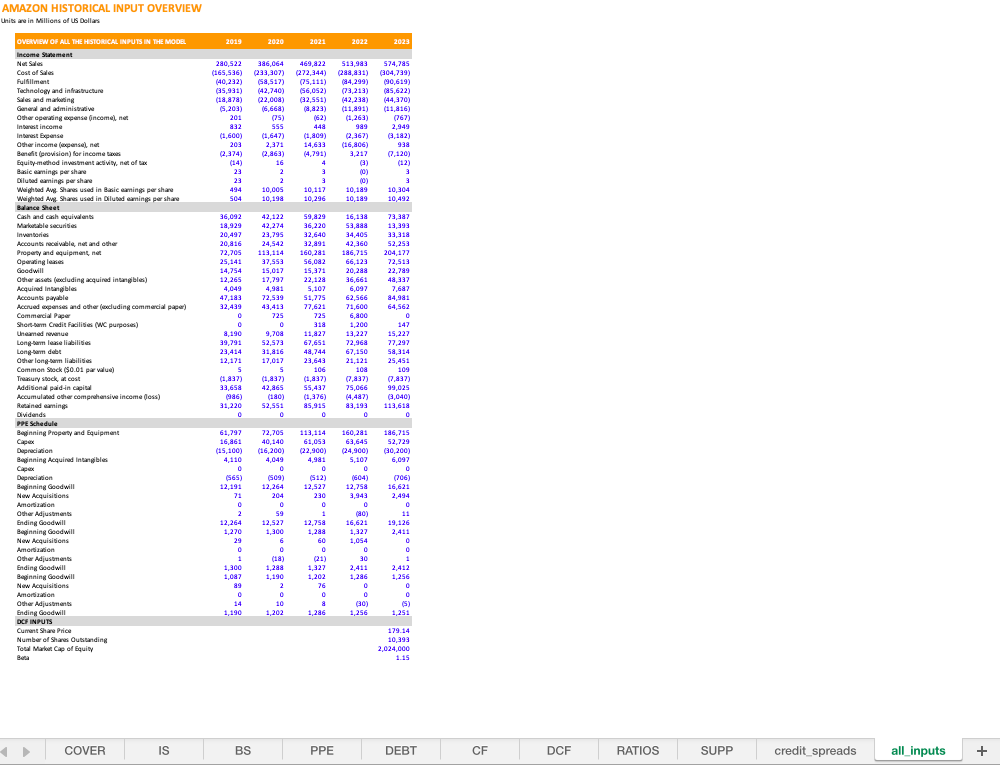Select Cash and cash equivalents 2023 value 73,387
The height and width of the screenshot is (765, 1000).
[x=399, y=217]
